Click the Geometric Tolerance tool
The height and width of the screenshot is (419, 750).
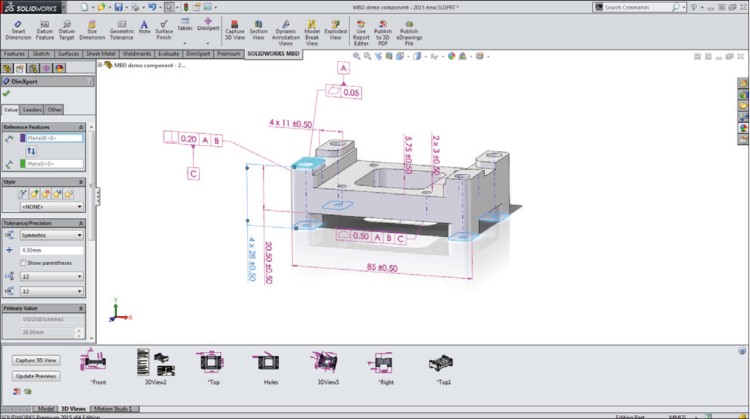tap(121, 28)
